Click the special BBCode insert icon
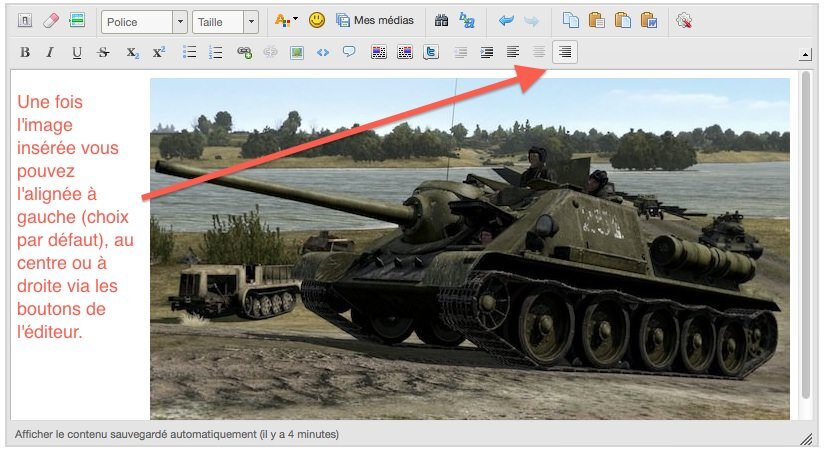This screenshot has height=453, width=826. tap(77, 21)
